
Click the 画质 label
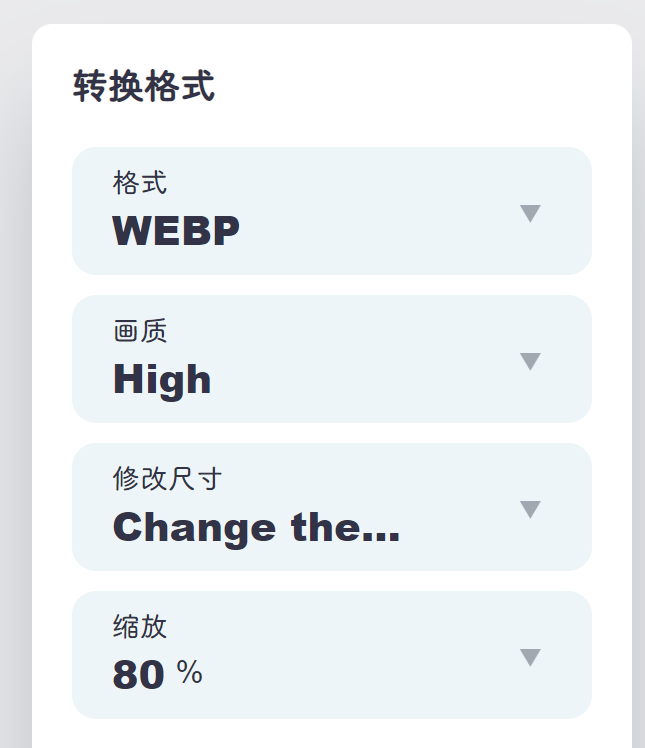click(x=140, y=331)
